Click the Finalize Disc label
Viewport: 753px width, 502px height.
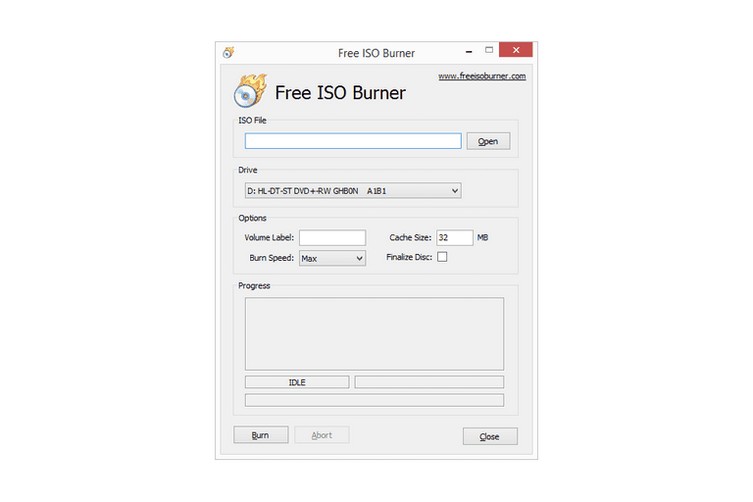pyautogui.click(x=409, y=257)
